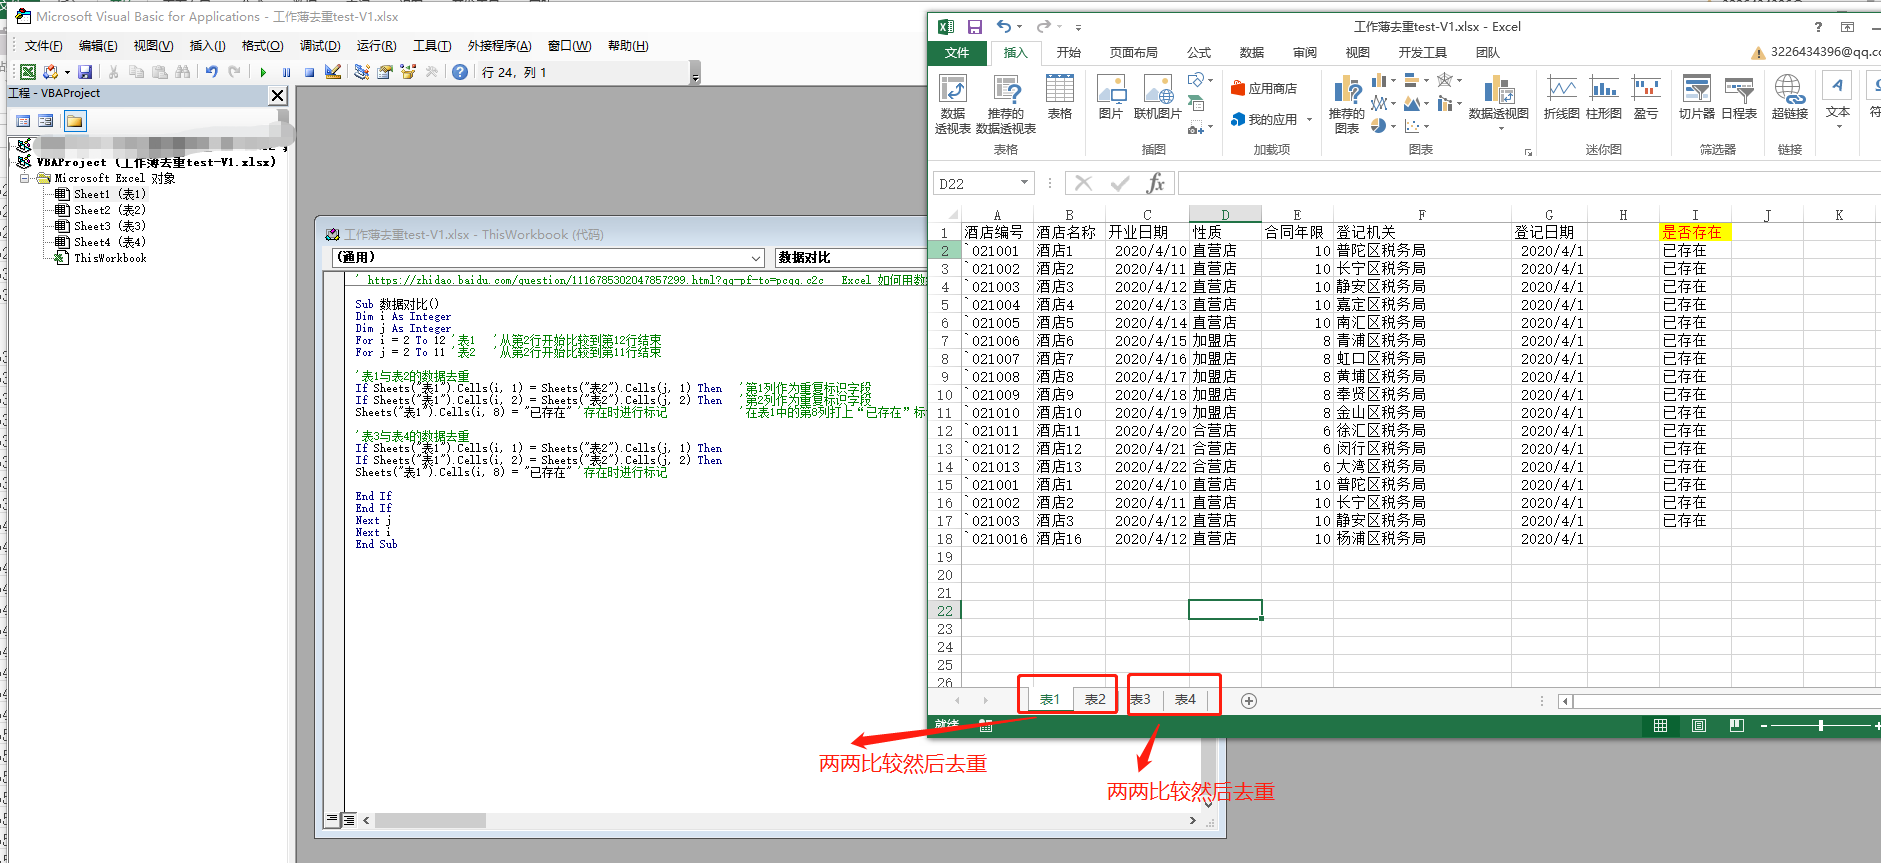Screen dimensions: 1881x863
Task: Switch to Excel 公式 ribbon tab
Action: pyautogui.click(x=1199, y=53)
